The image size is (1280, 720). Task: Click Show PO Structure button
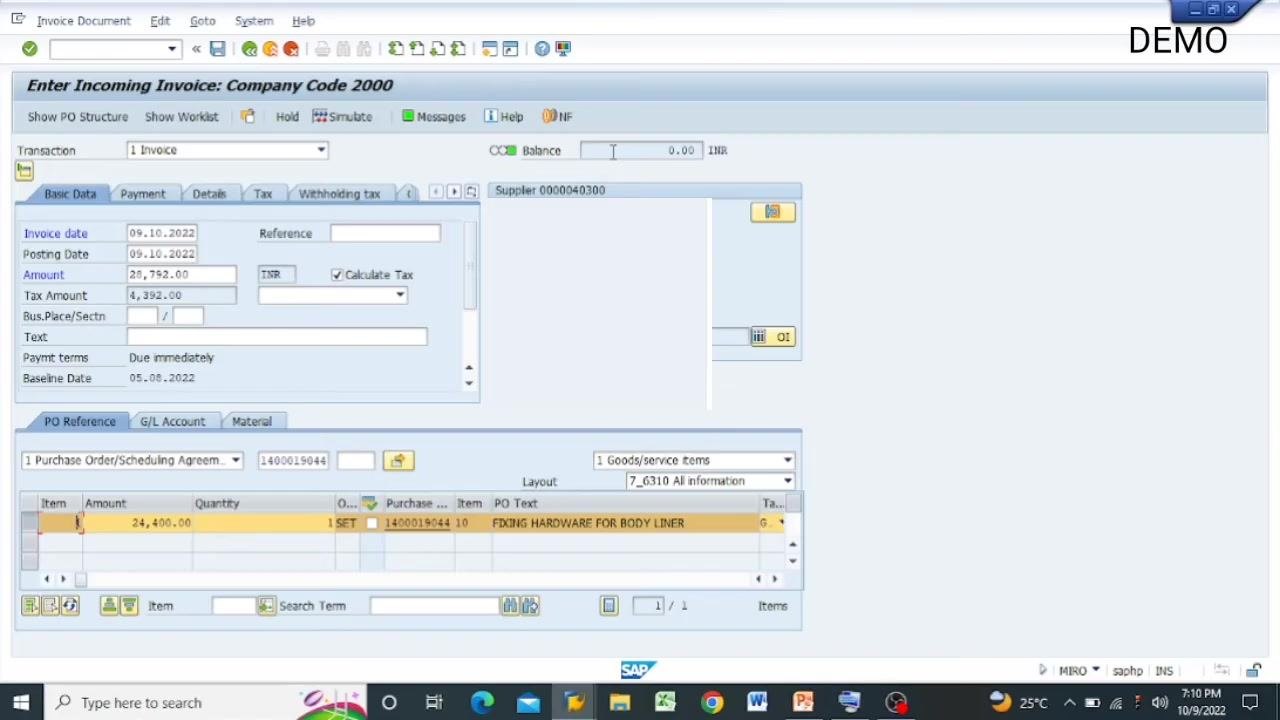78,117
